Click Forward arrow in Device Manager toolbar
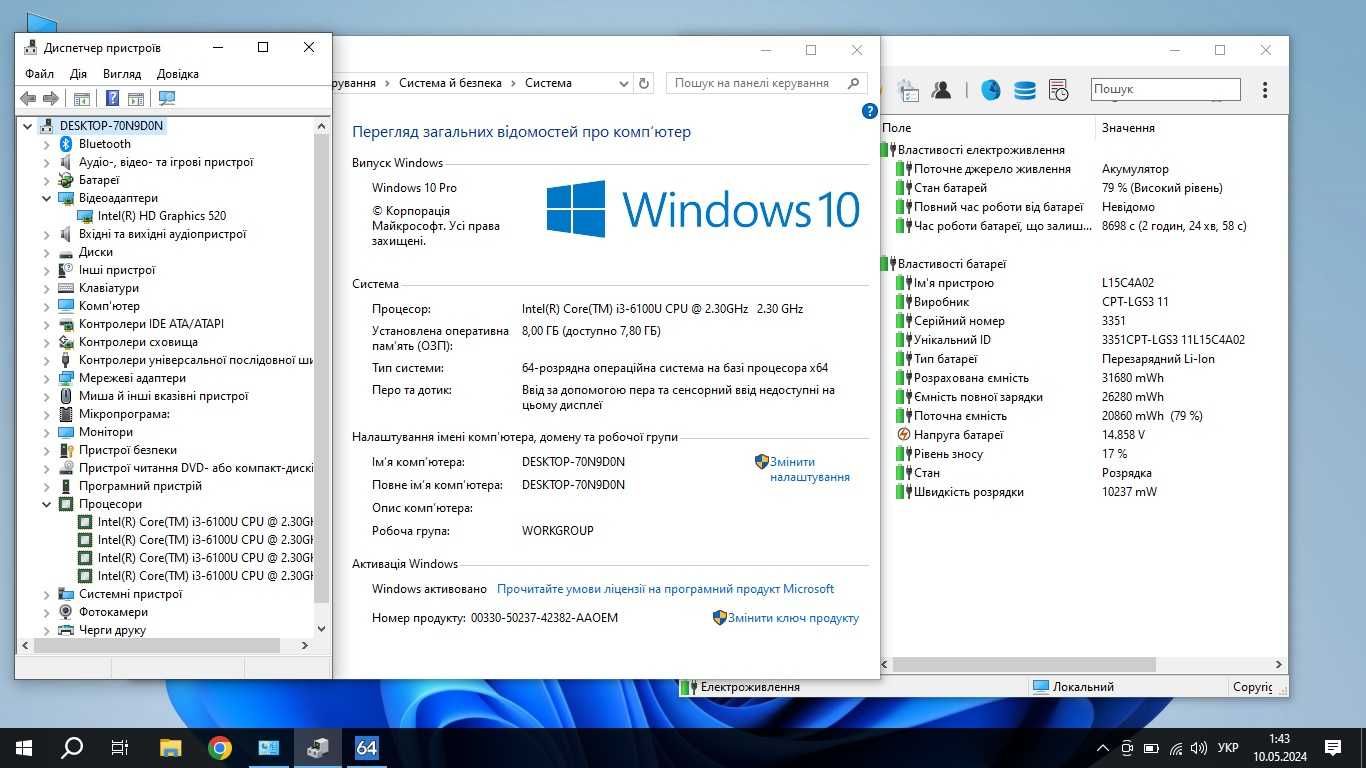 click(50, 98)
